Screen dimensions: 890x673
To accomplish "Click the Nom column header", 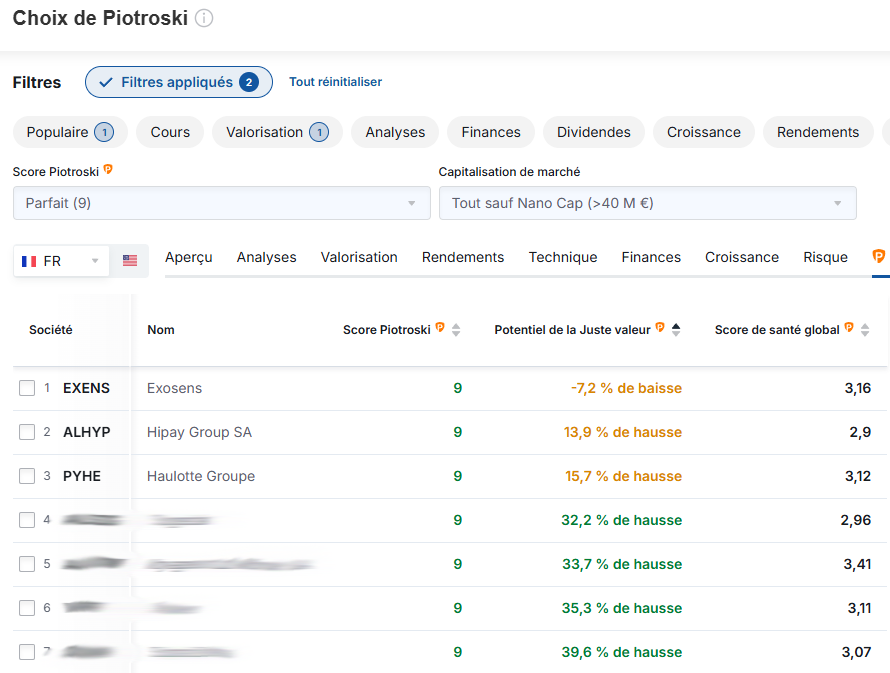I will coord(161,330).
